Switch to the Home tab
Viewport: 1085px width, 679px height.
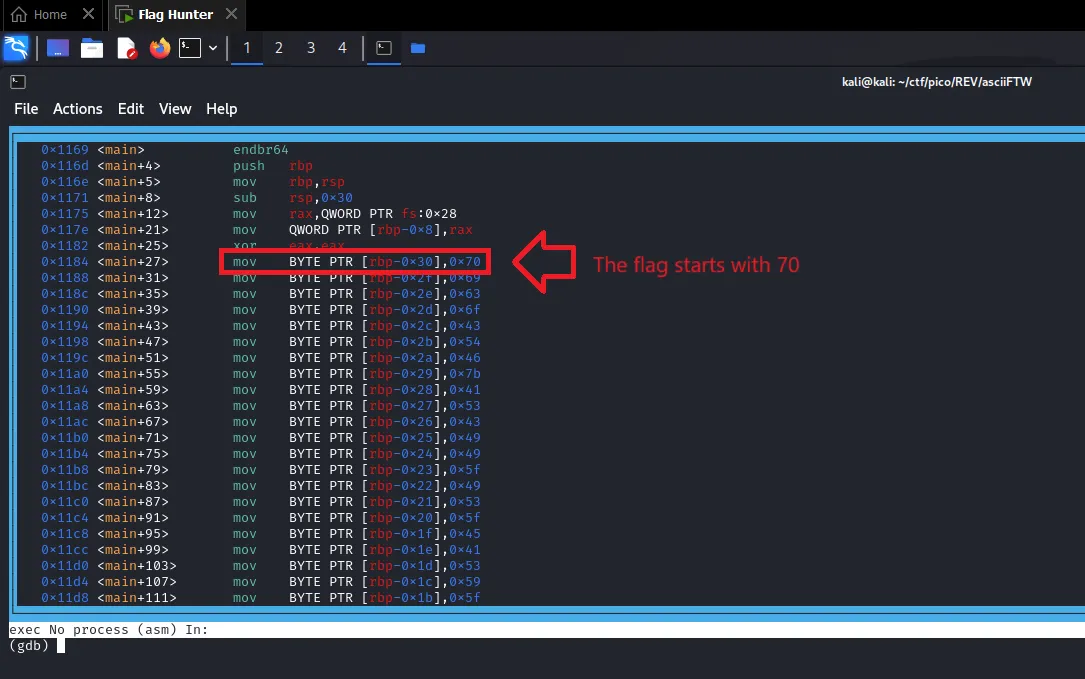point(40,14)
